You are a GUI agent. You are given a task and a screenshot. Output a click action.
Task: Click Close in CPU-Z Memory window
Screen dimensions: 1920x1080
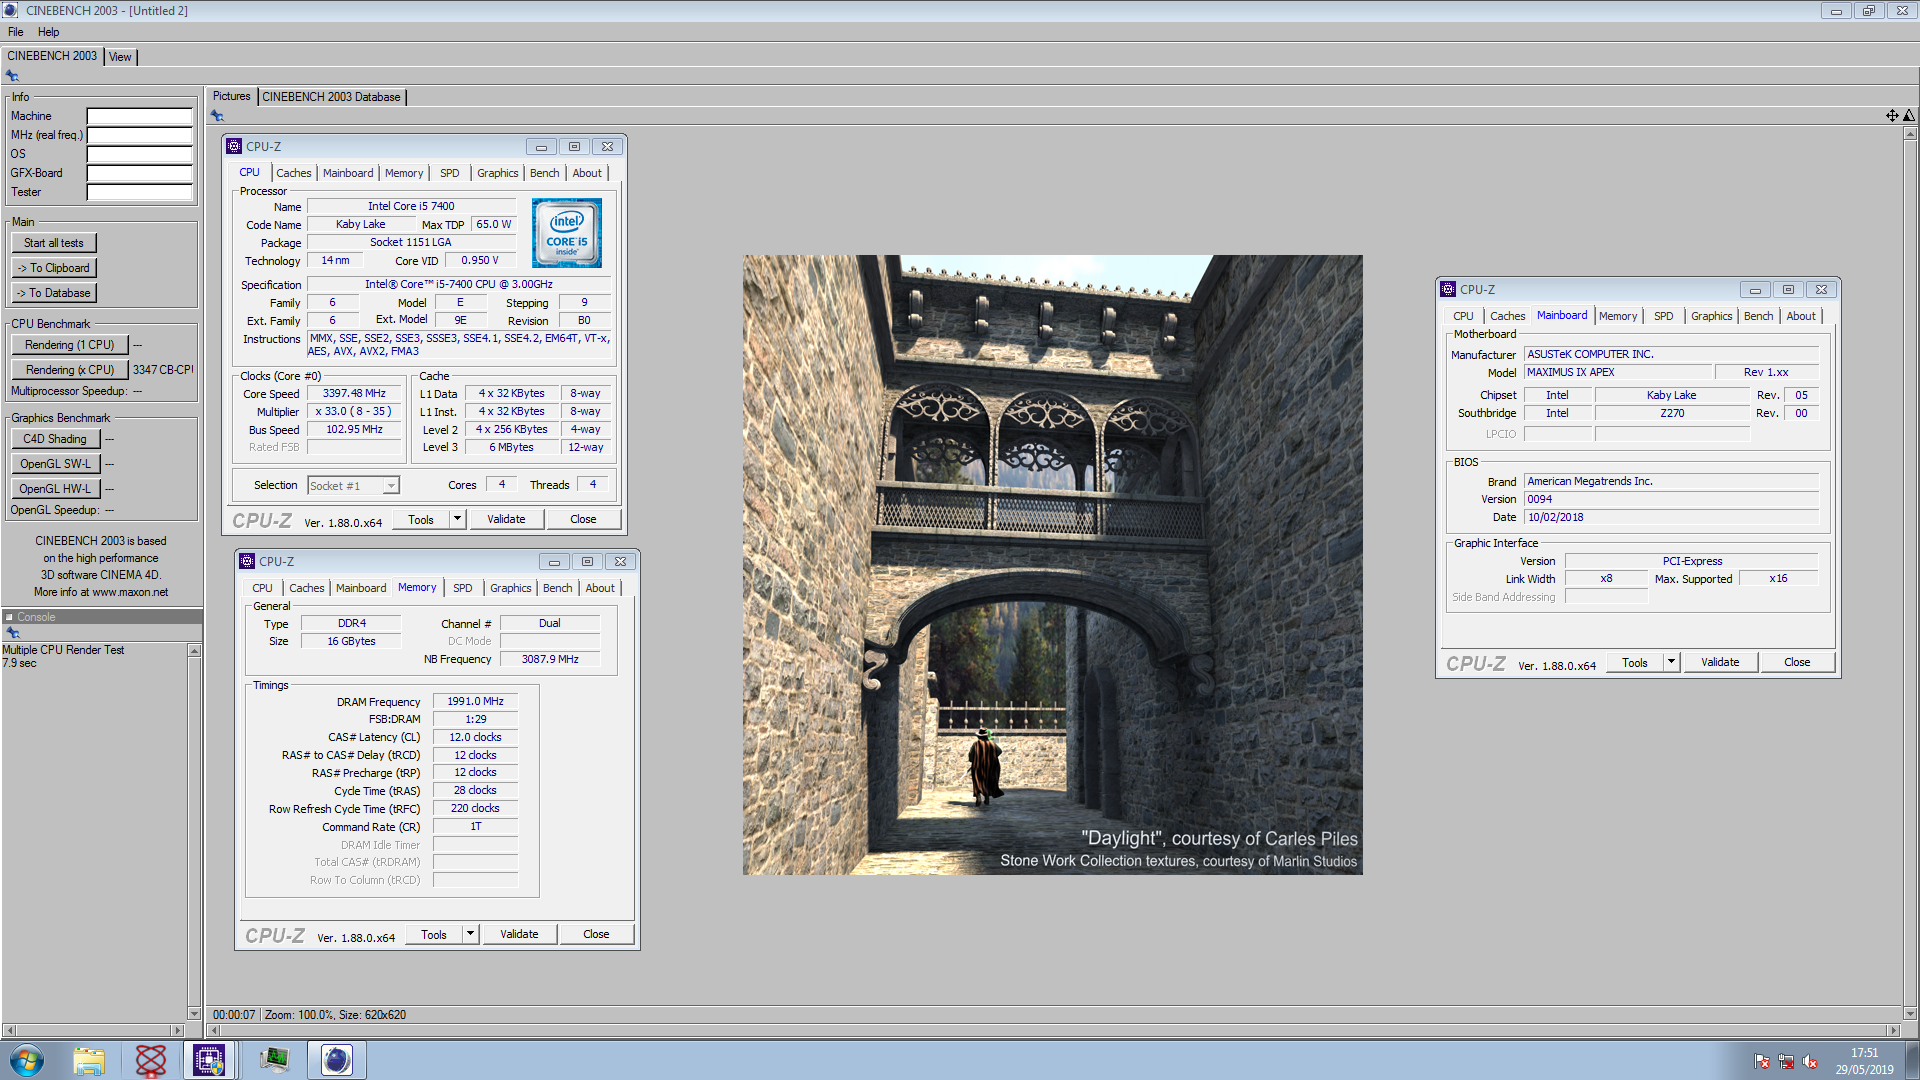[x=596, y=934]
